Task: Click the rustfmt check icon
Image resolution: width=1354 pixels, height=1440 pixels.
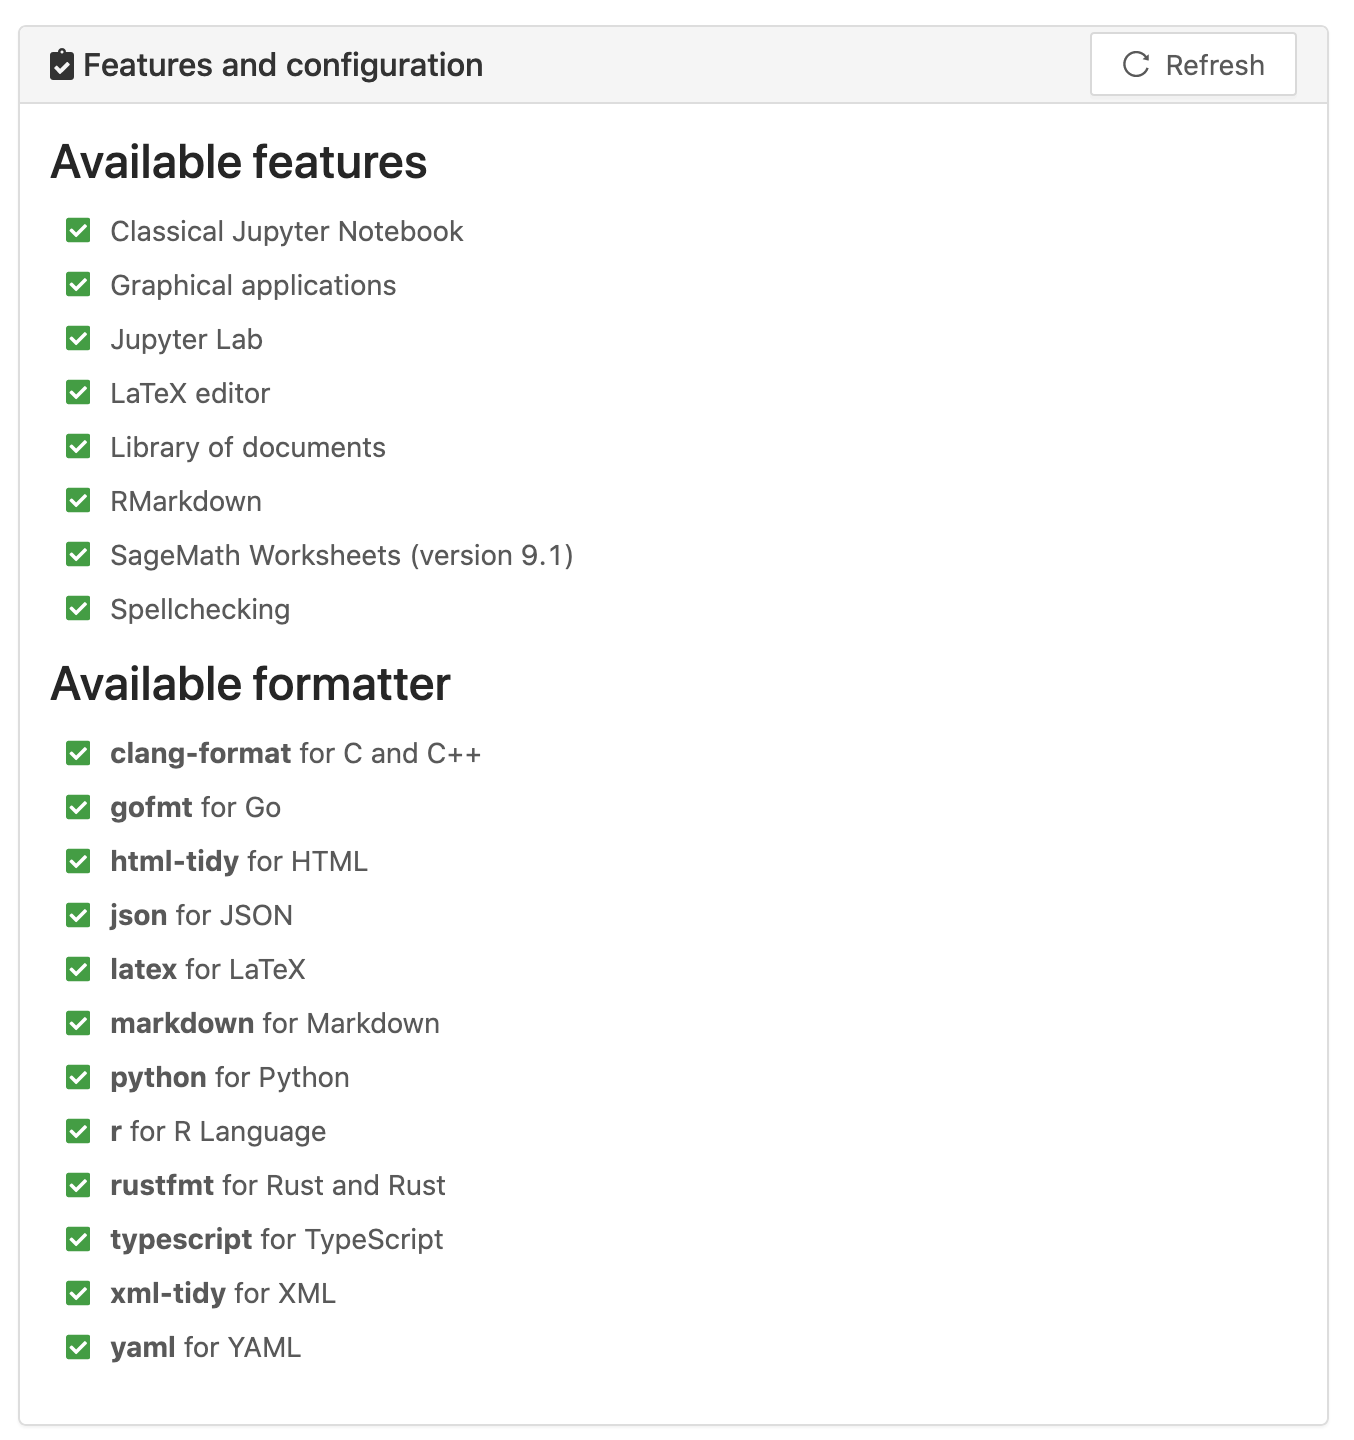Action: point(78,1185)
